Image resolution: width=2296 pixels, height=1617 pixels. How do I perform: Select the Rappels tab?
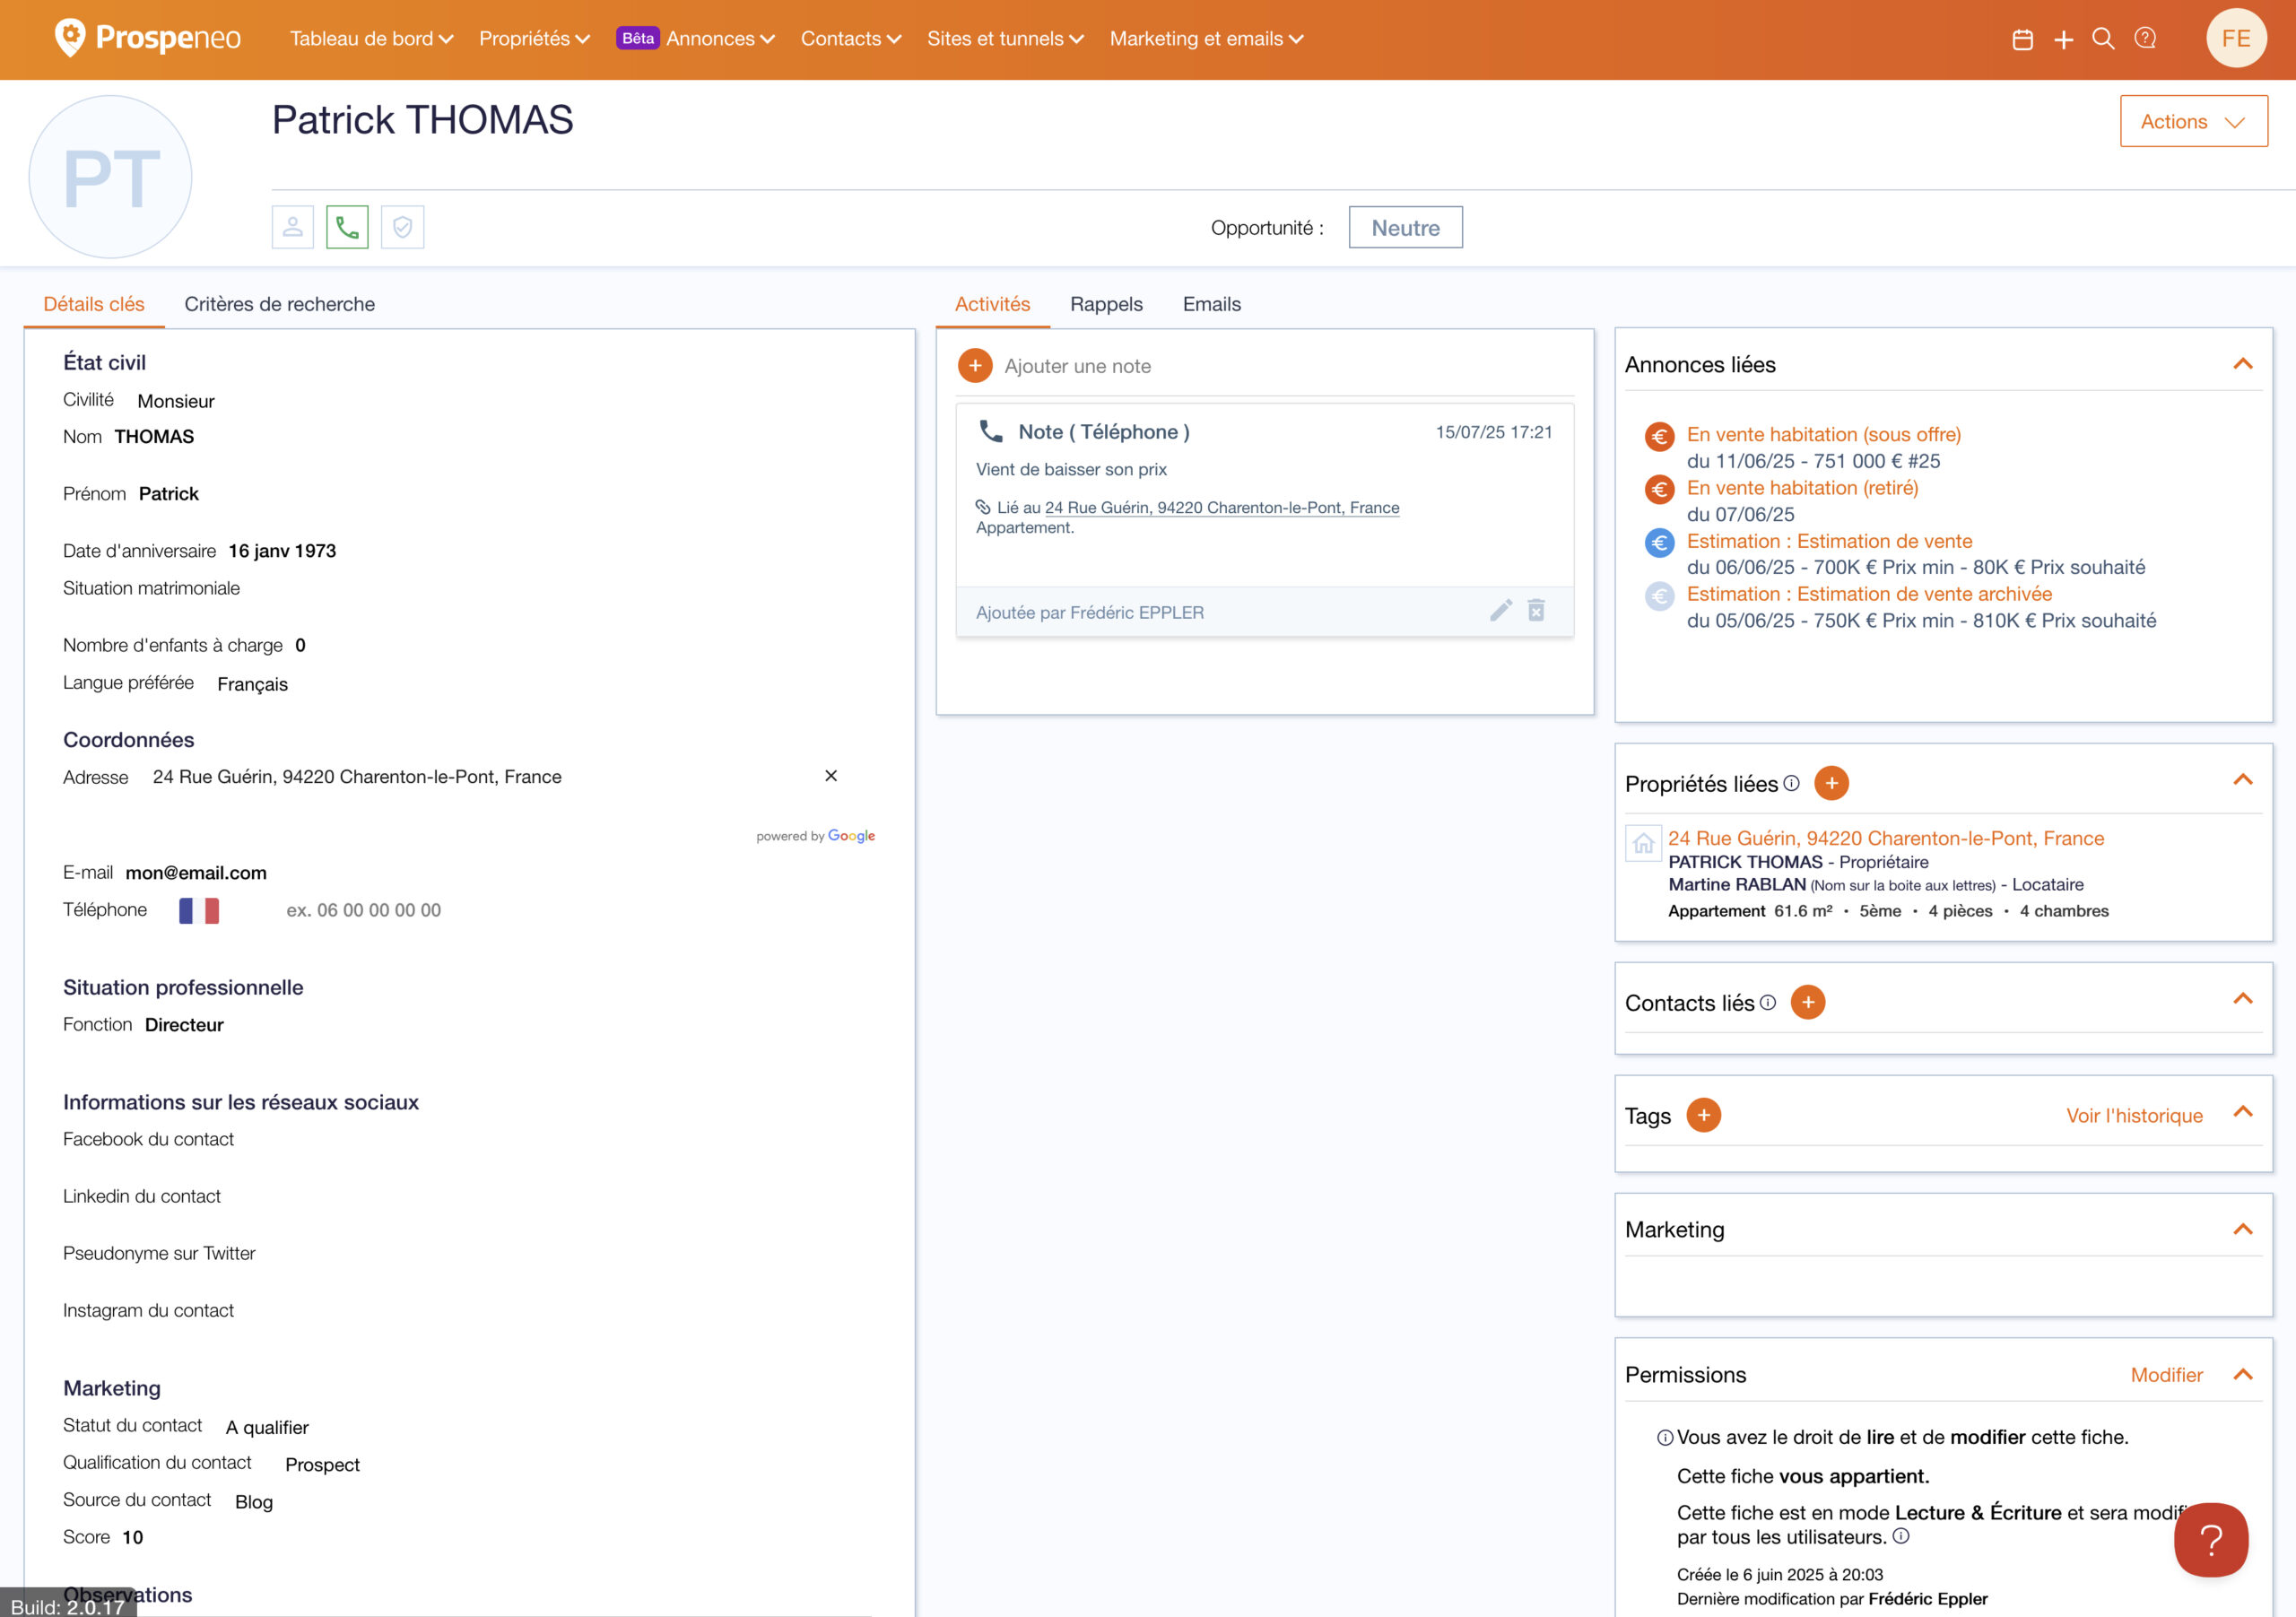pyautogui.click(x=1106, y=304)
